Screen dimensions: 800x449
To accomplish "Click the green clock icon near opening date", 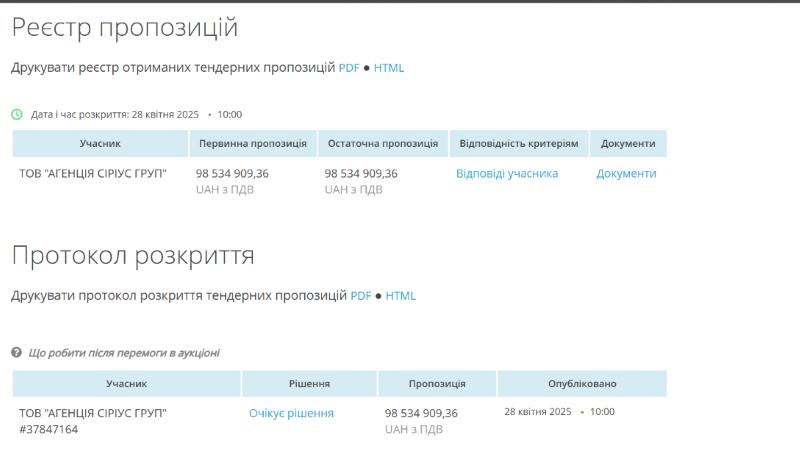I will click(x=17, y=114).
